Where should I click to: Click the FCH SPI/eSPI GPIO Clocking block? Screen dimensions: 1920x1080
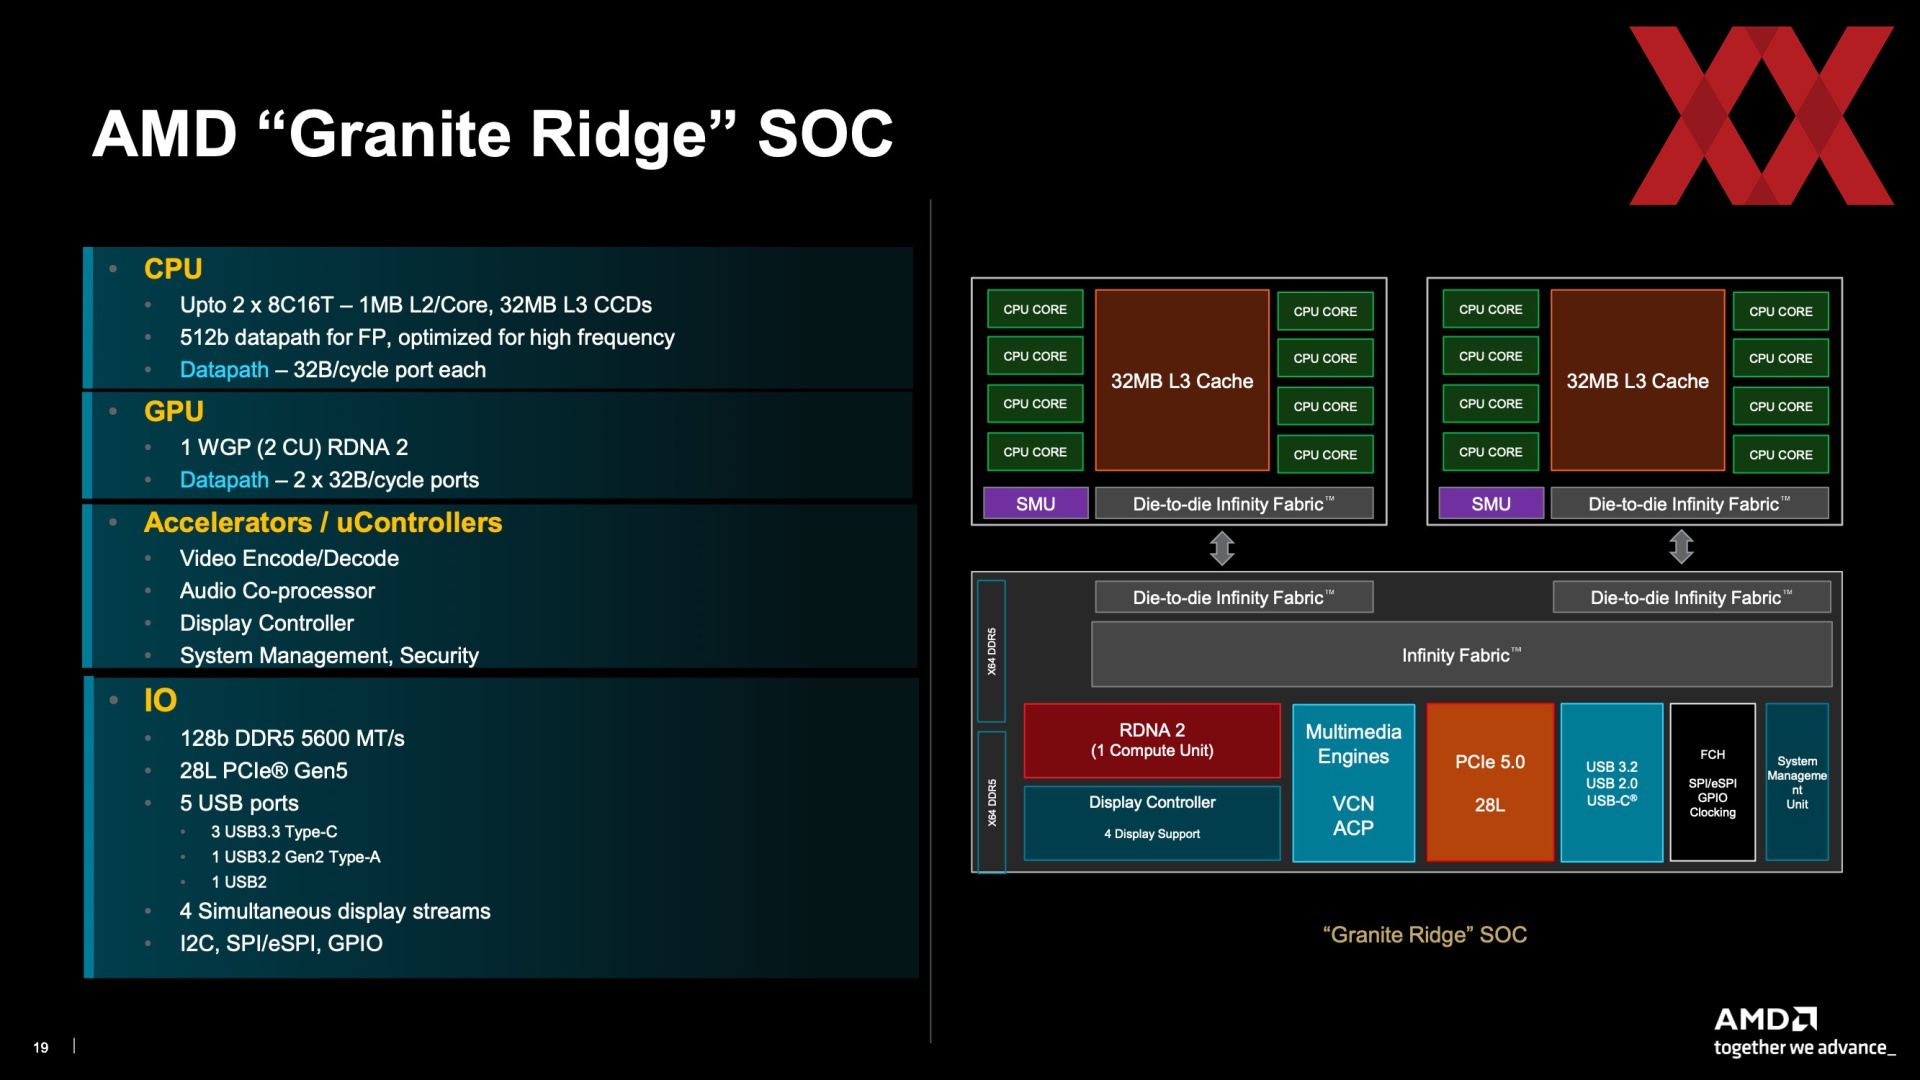tap(1713, 783)
